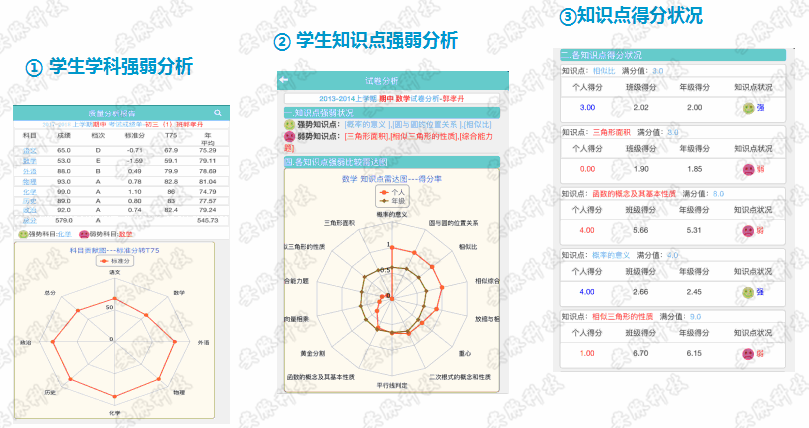Open the 物理 subject link in score table
The width and height of the screenshot is (809, 428).
(29, 181)
